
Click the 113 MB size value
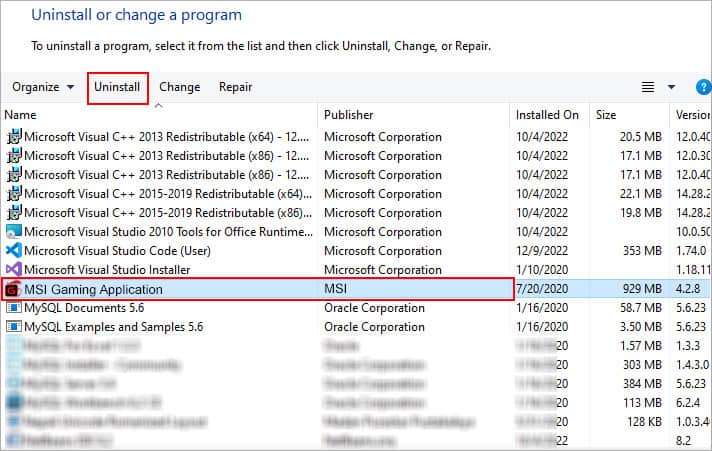pos(642,403)
